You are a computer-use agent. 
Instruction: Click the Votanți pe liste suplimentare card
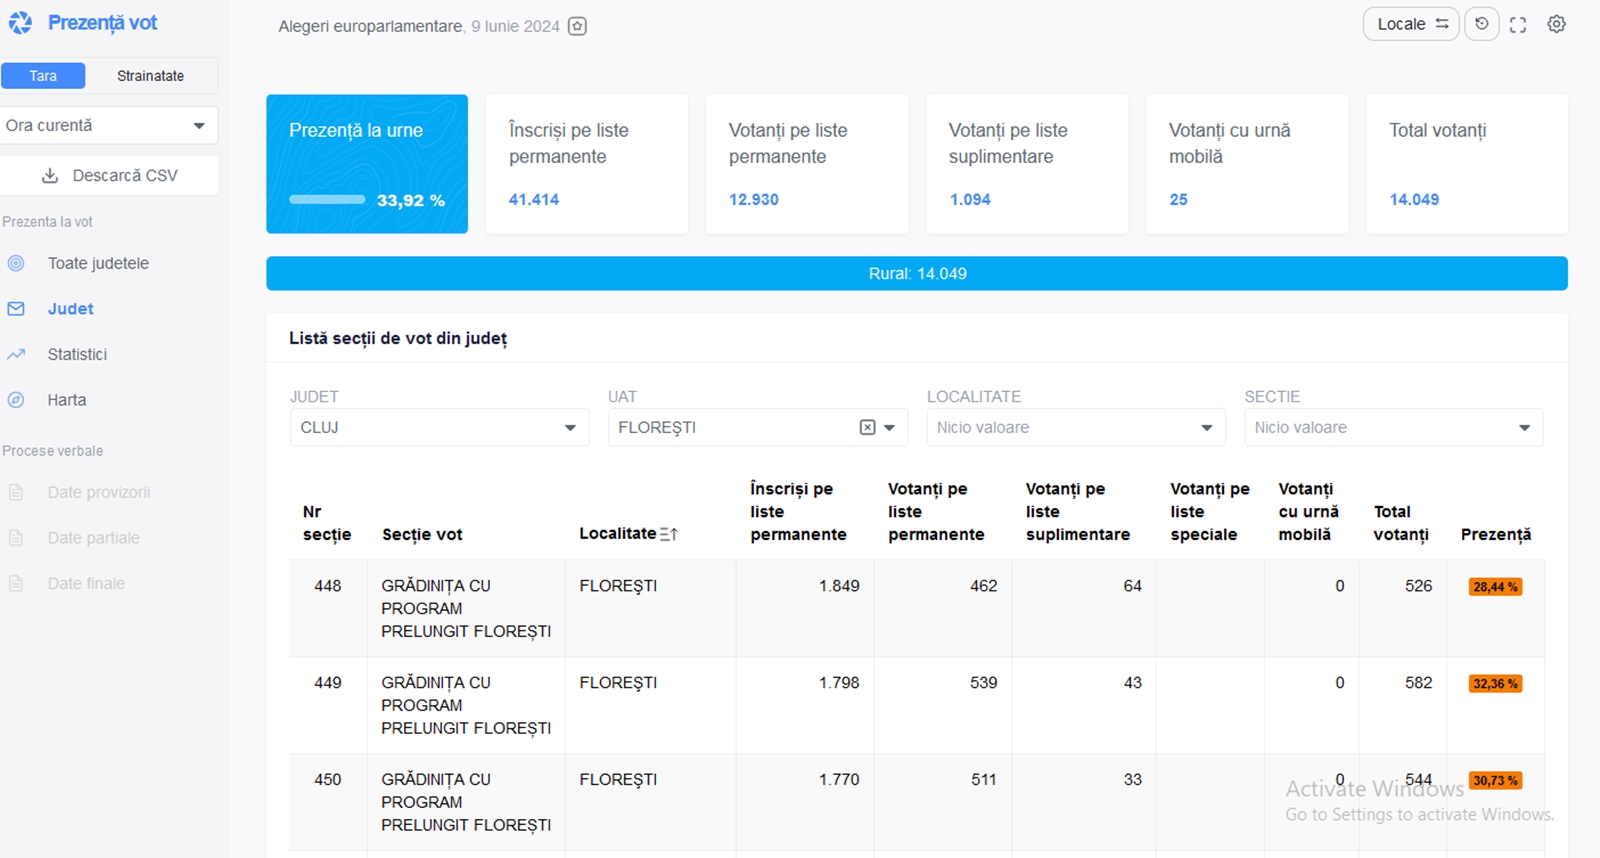[x=1027, y=164]
